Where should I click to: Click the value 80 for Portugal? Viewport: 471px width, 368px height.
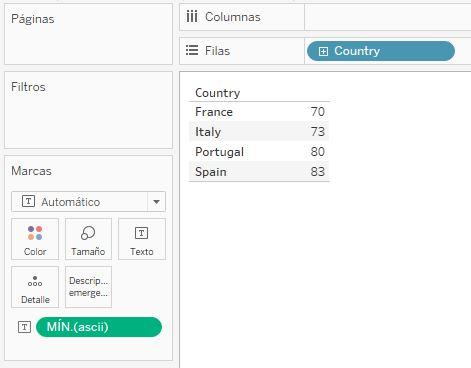pos(318,152)
